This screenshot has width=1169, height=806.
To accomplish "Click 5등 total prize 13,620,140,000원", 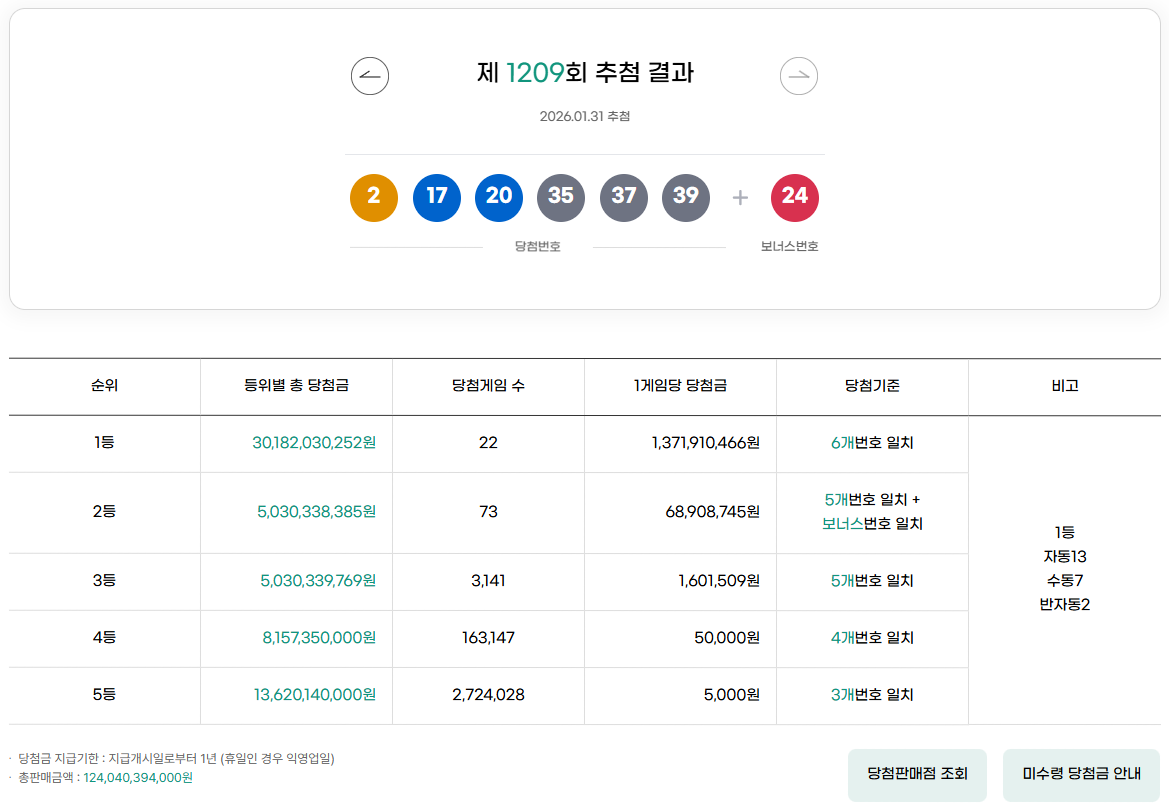I will tap(315, 695).
